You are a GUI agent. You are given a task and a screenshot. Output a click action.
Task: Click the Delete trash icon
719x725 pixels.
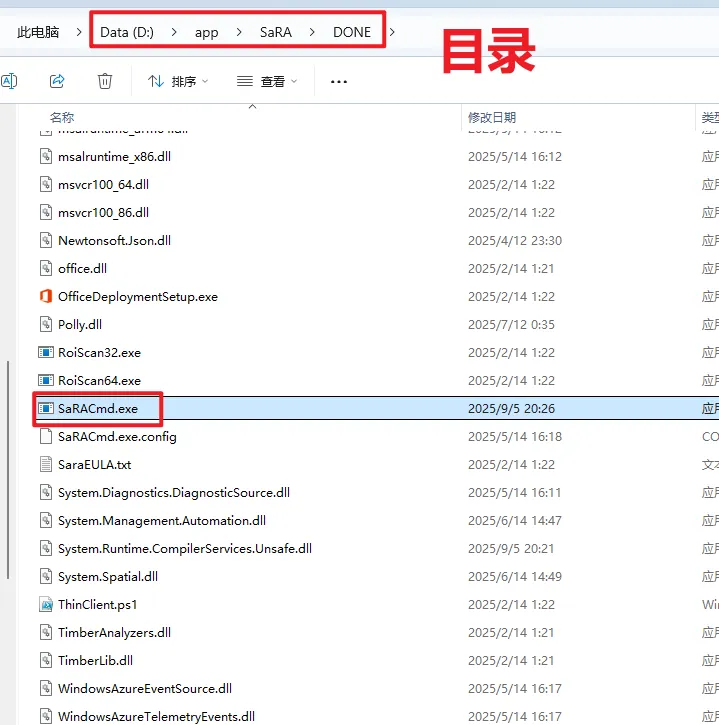pyautogui.click(x=105, y=81)
